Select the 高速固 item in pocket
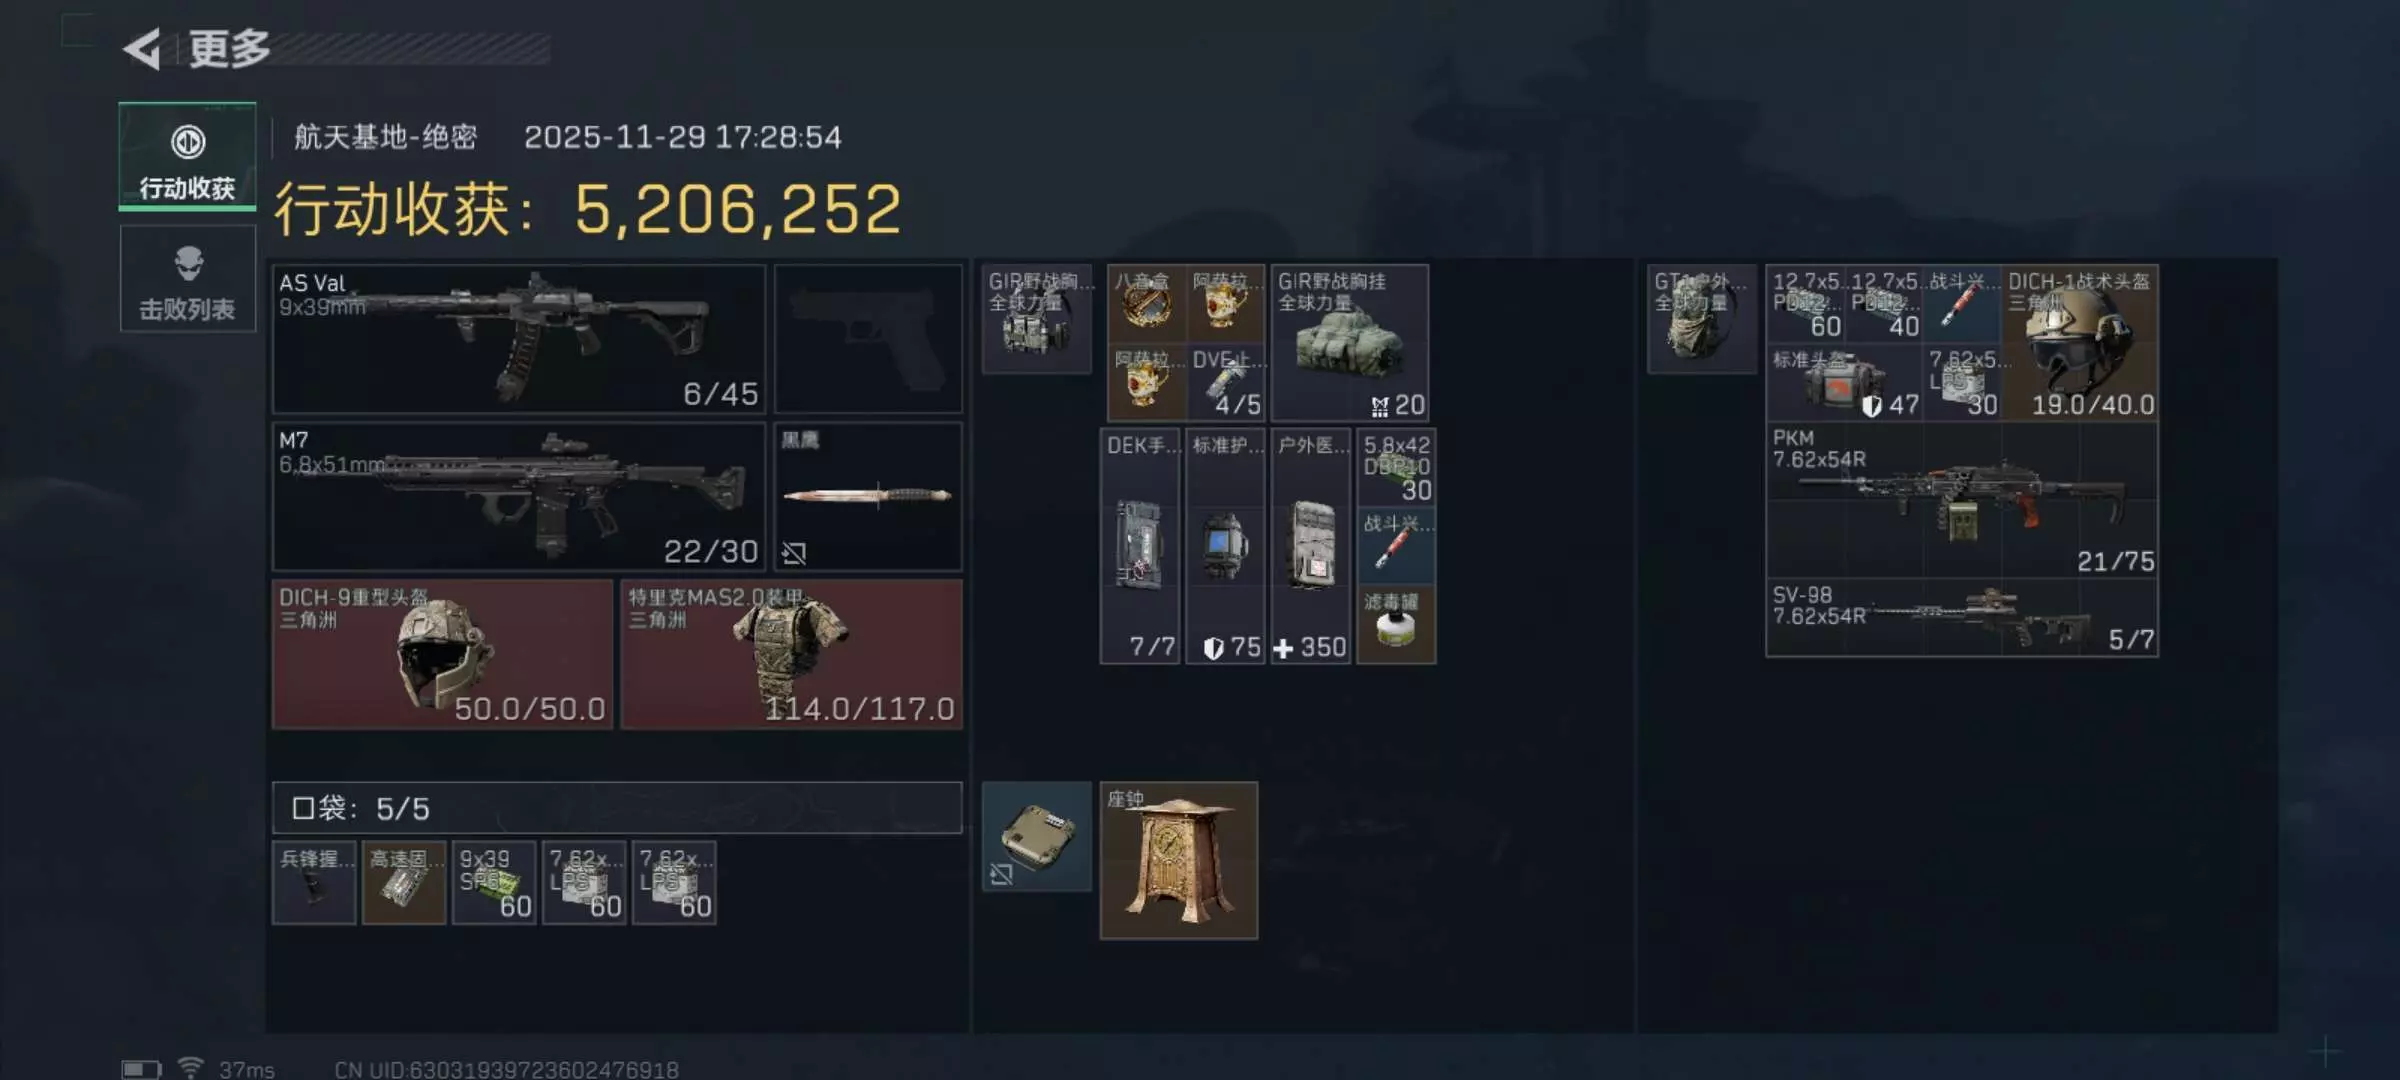The image size is (2400, 1080). coord(404,883)
